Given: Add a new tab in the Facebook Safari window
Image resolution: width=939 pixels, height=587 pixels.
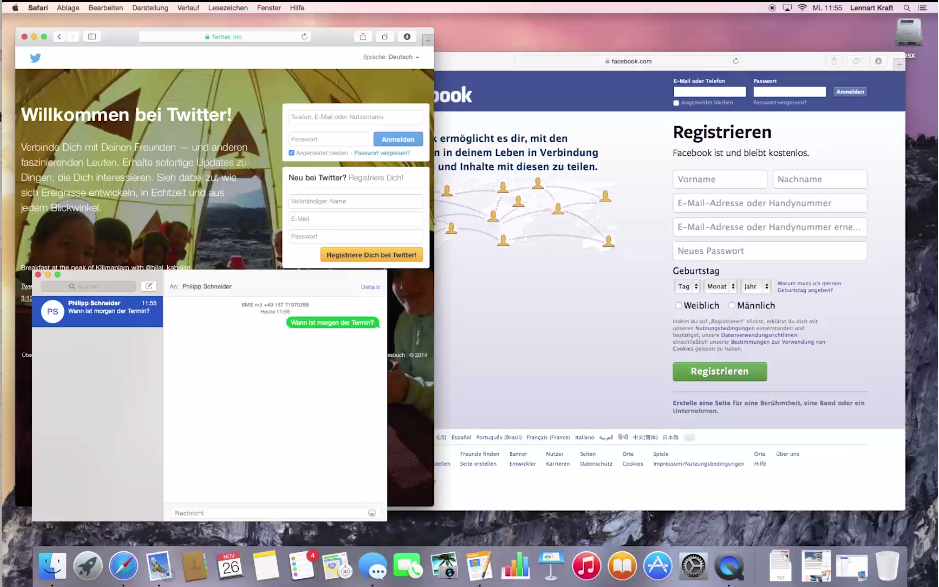Looking at the screenshot, I should point(899,64).
